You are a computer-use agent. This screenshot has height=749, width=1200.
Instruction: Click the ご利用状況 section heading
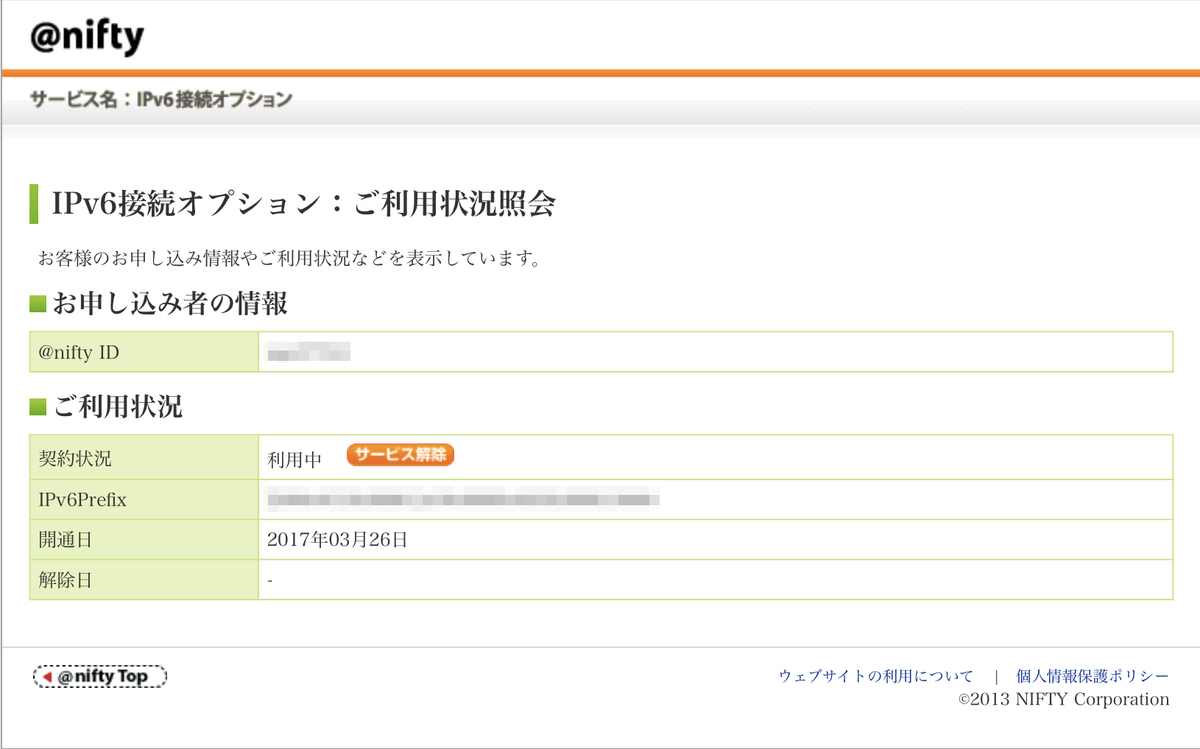tap(117, 407)
